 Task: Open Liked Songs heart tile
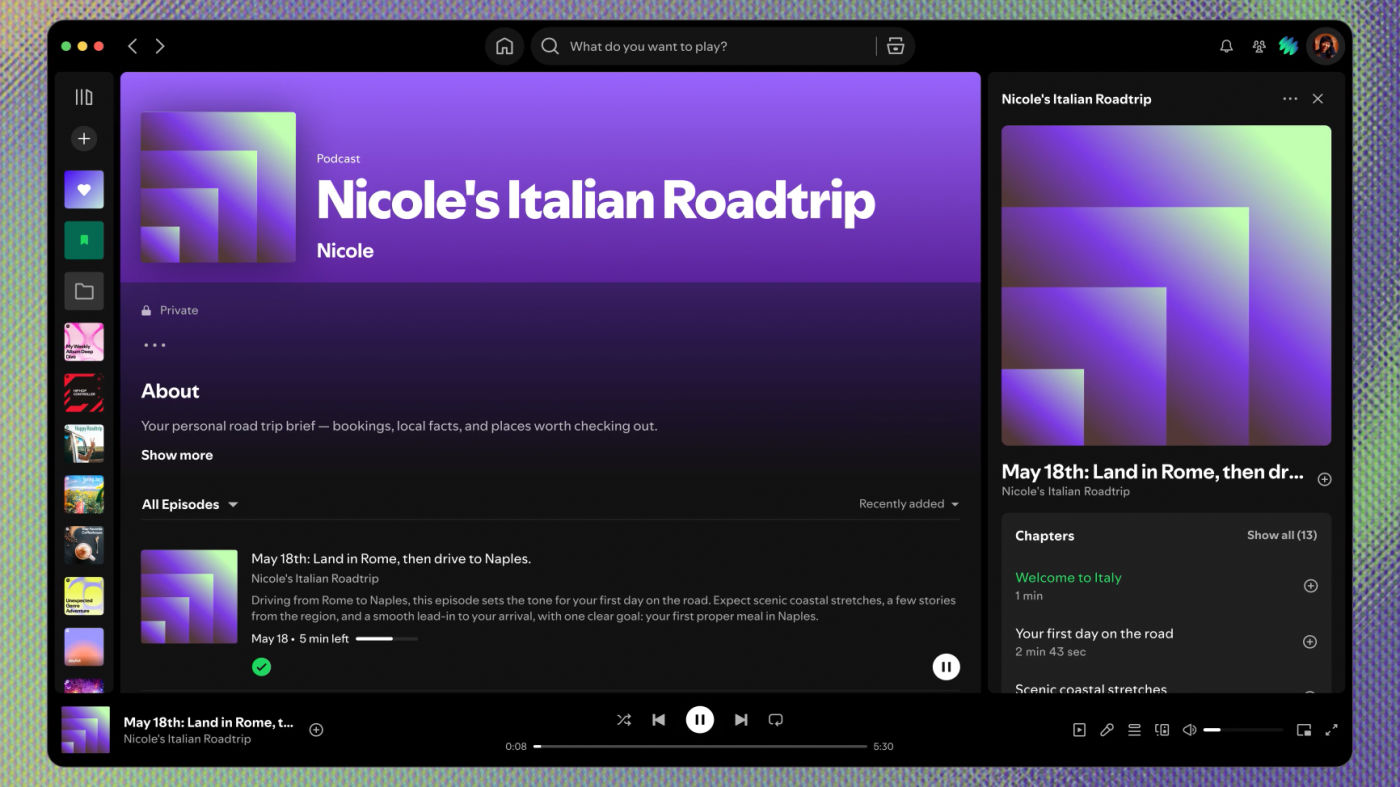[x=84, y=189]
